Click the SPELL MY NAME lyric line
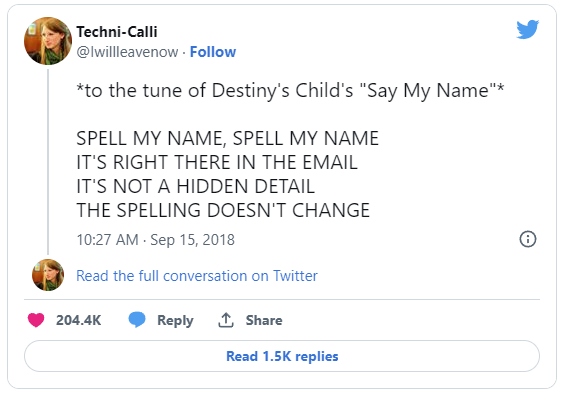This screenshot has height=395, width=566. (x=228, y=138)
